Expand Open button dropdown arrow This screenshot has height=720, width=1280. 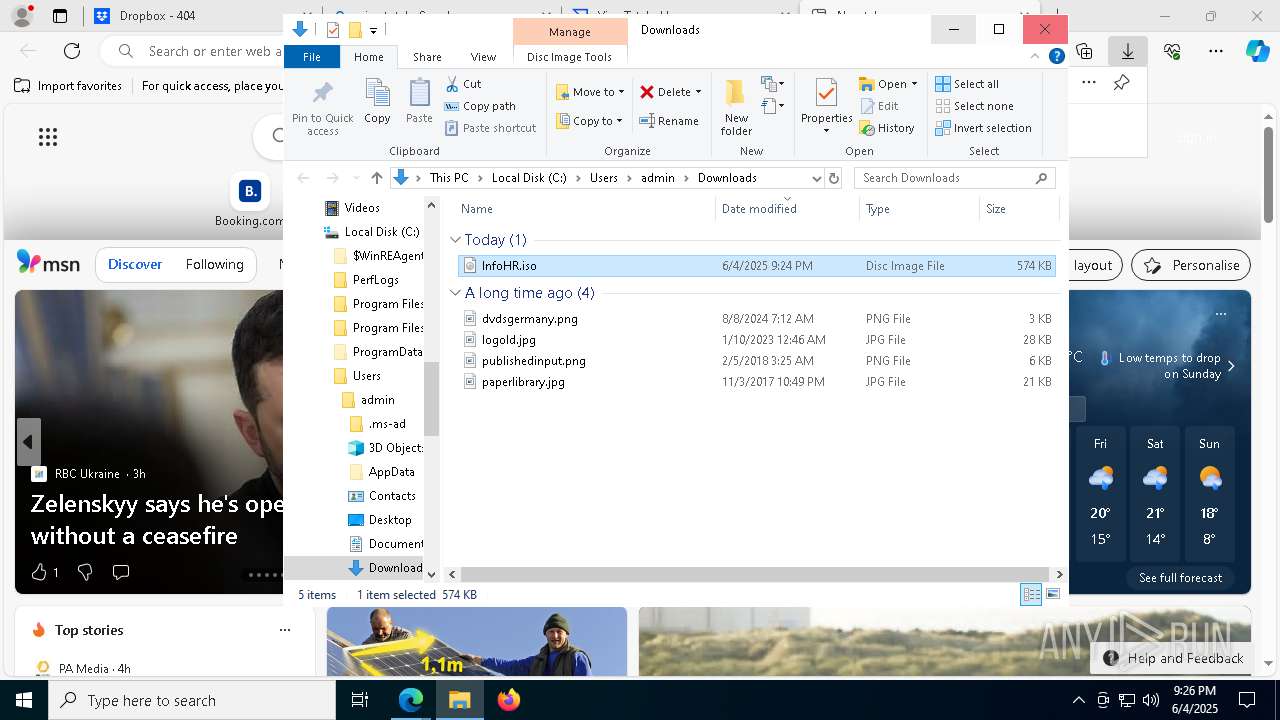tap(914, 84)
